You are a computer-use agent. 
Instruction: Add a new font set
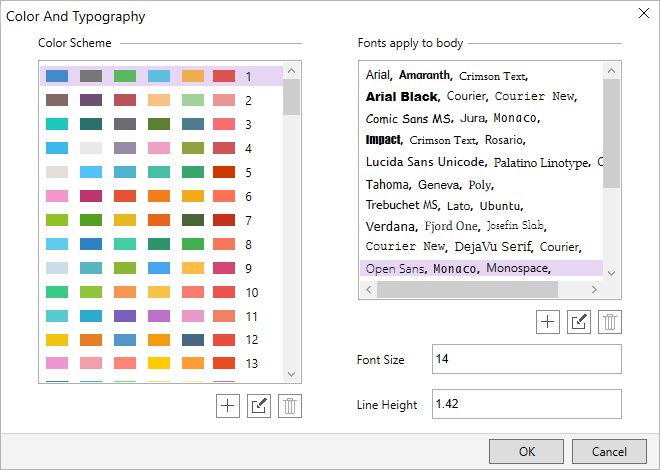tap(547, 321)
